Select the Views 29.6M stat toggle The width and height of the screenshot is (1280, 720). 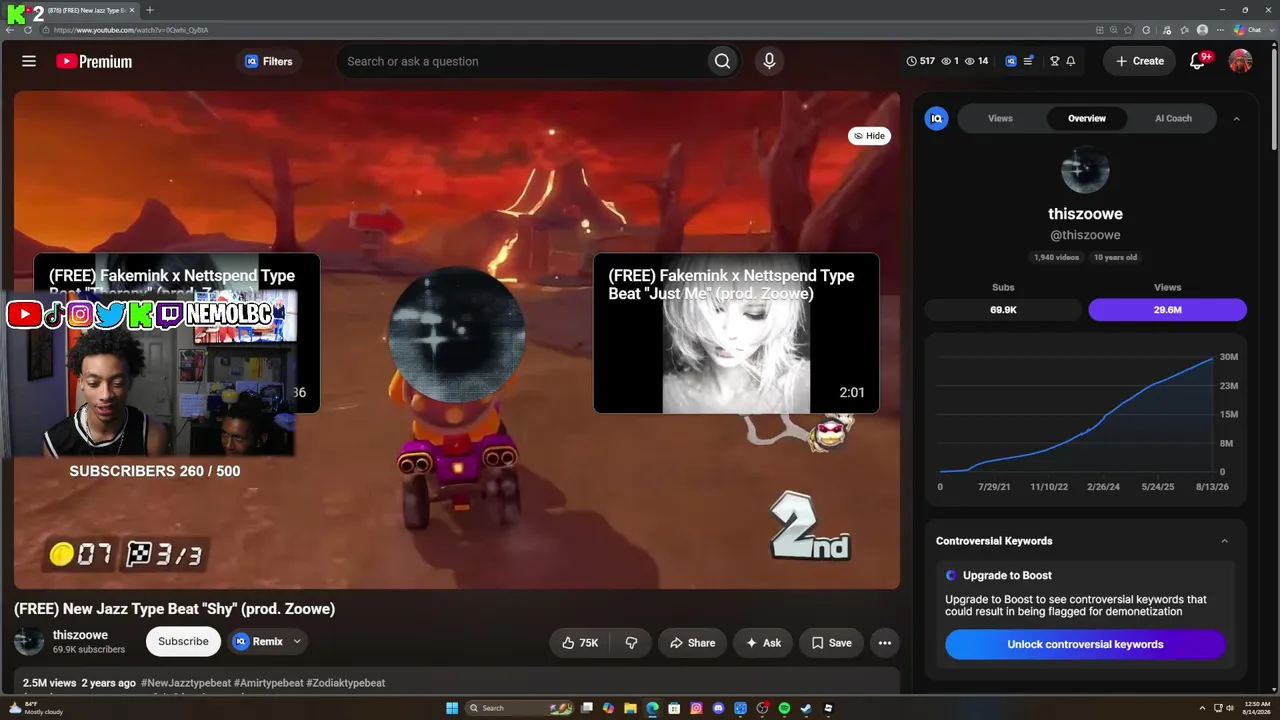point(1167,309)
